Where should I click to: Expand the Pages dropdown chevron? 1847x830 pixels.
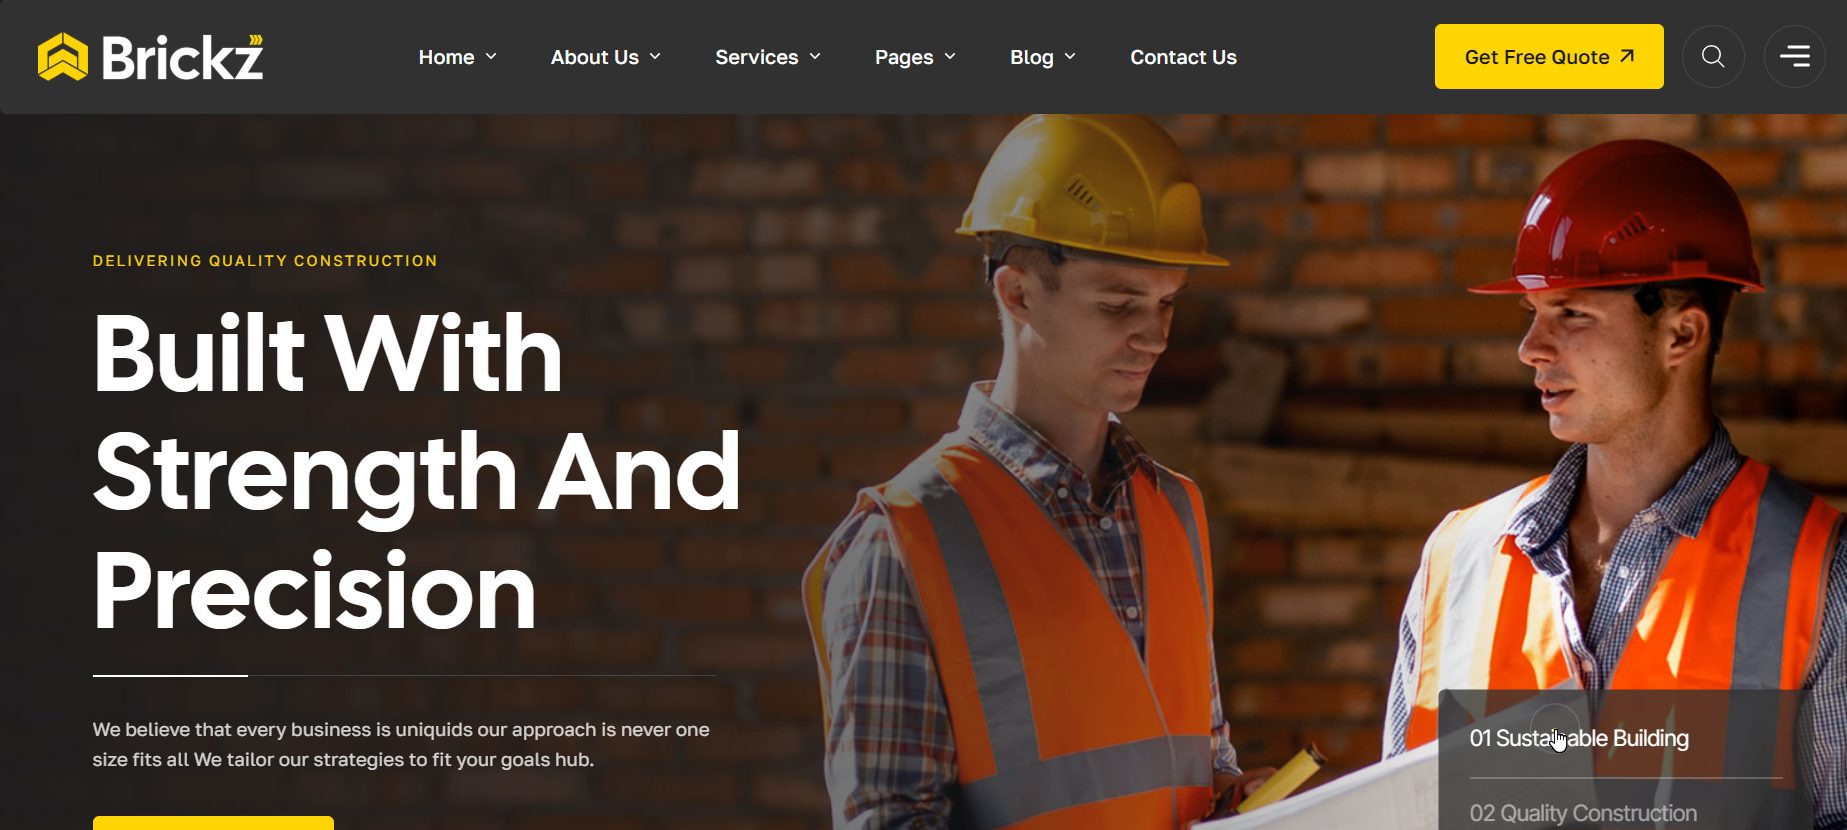[950, 57]
